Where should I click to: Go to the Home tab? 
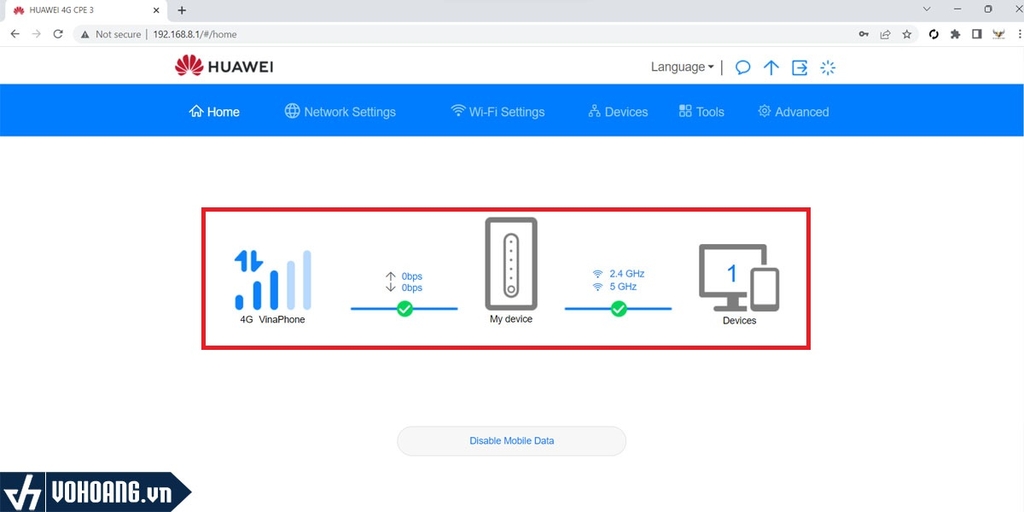214,112
